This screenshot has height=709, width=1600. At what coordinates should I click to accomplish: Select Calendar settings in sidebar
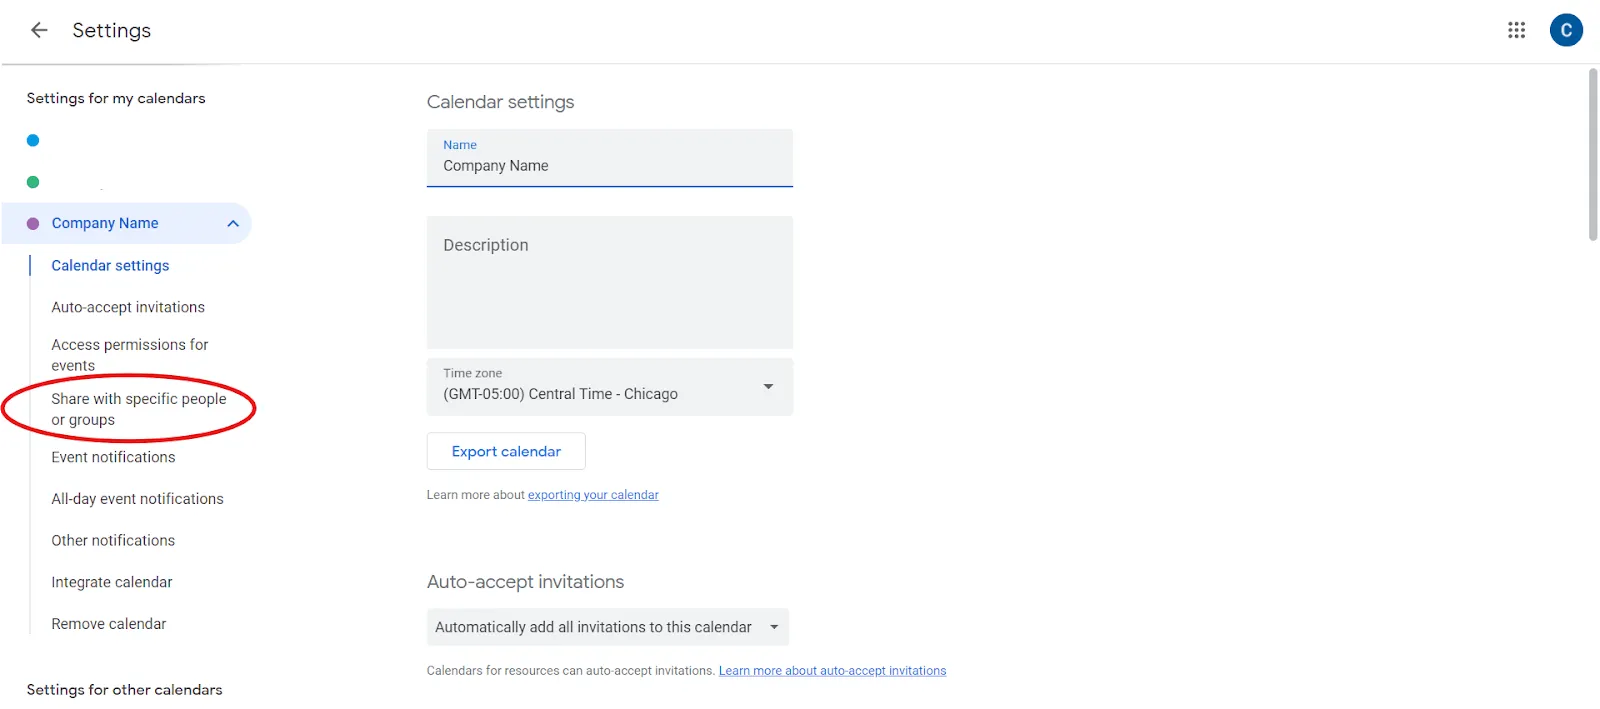pyautogui.click(x=110, y=265)
